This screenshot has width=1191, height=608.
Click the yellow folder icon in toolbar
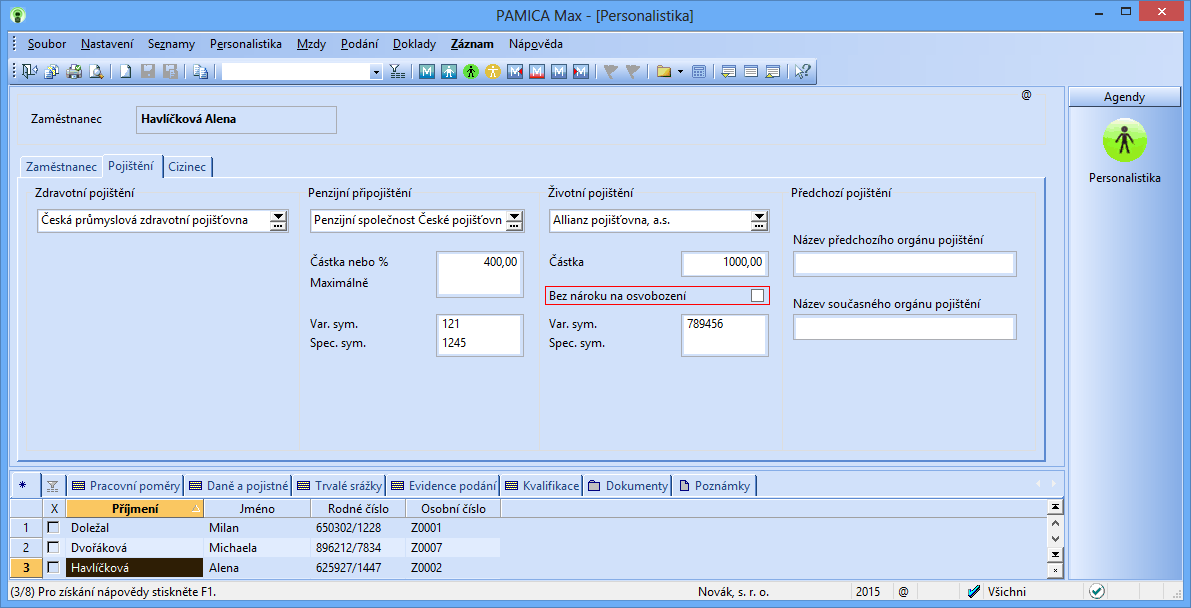click(x=664, y=71)
